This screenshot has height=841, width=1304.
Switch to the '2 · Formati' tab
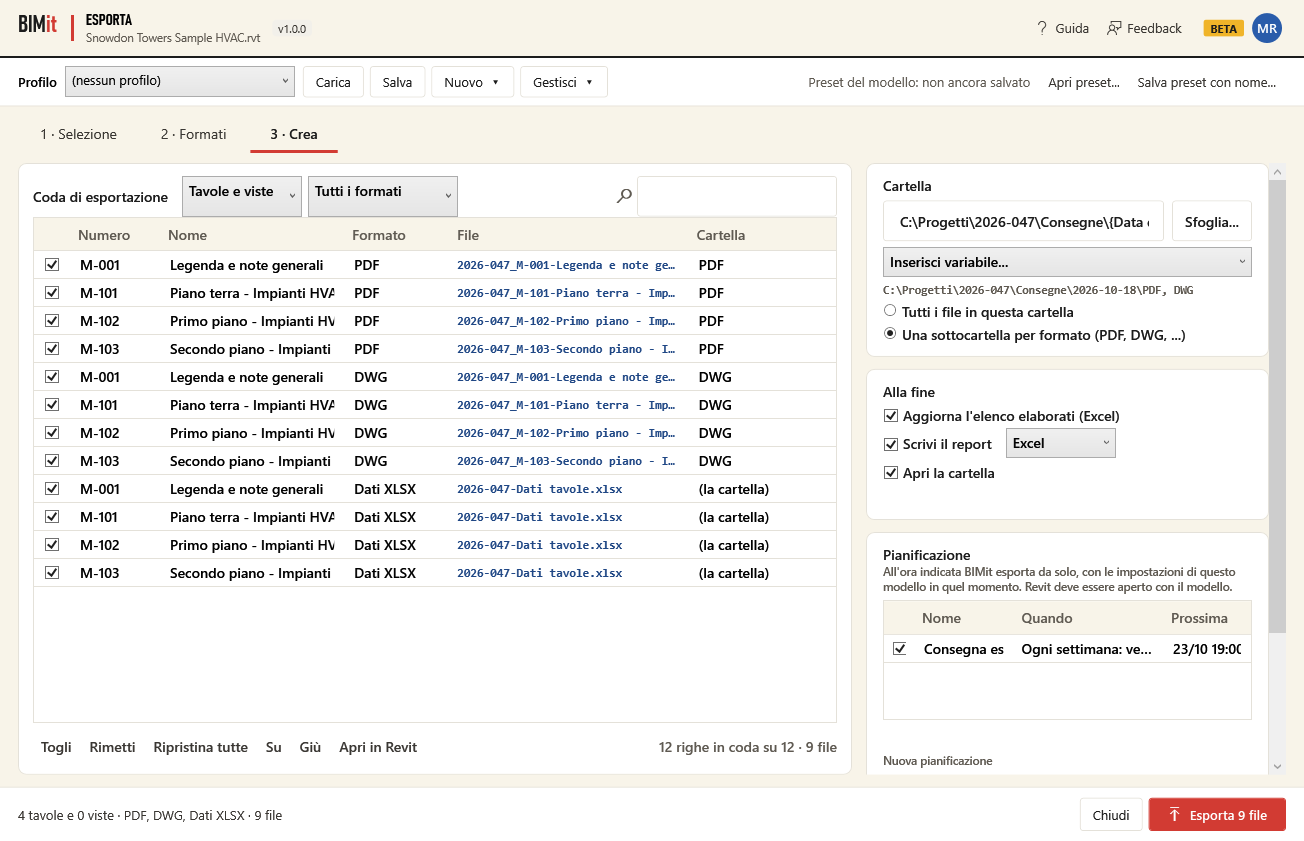tap(193, 134)
